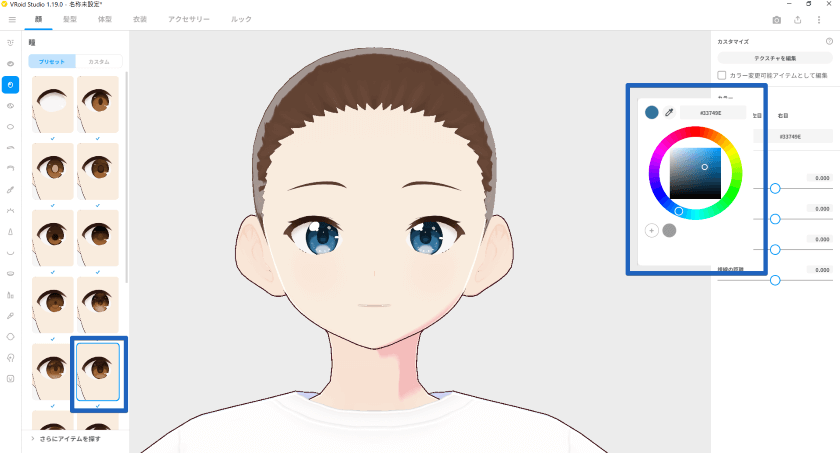The image size is (840, 453).
Task: Select the nose sidebar icon
Action: tap(10, 232)
